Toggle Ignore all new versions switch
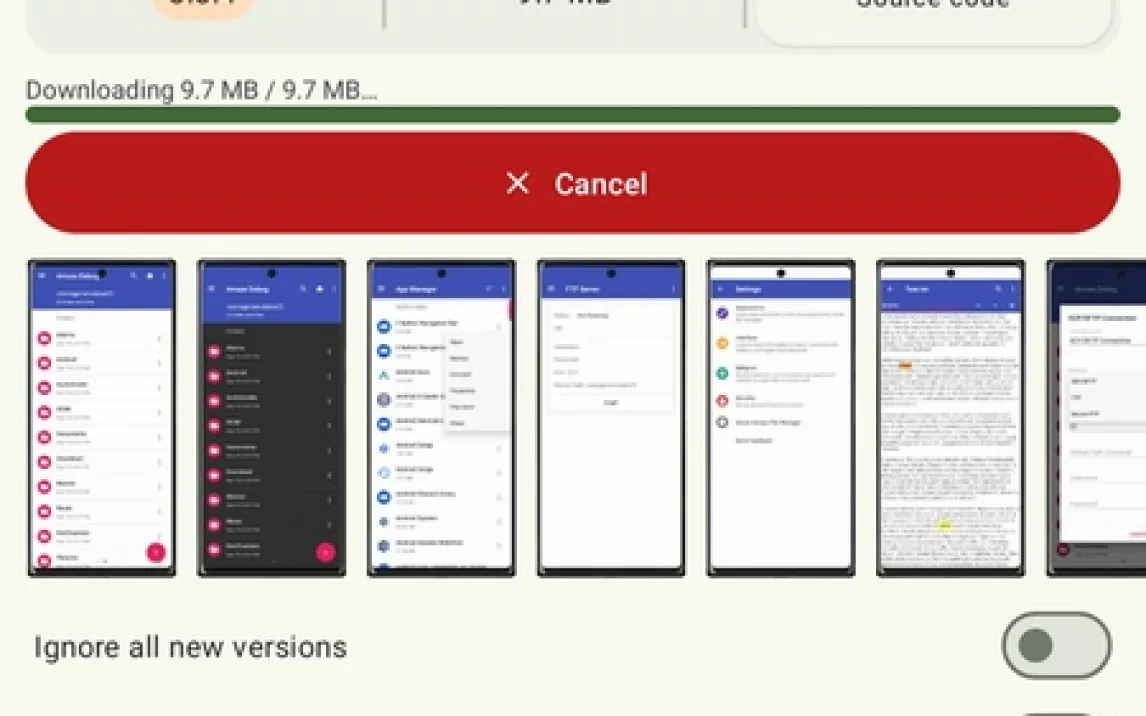This screenshot has width=1146, height=716. [1056, 646]
